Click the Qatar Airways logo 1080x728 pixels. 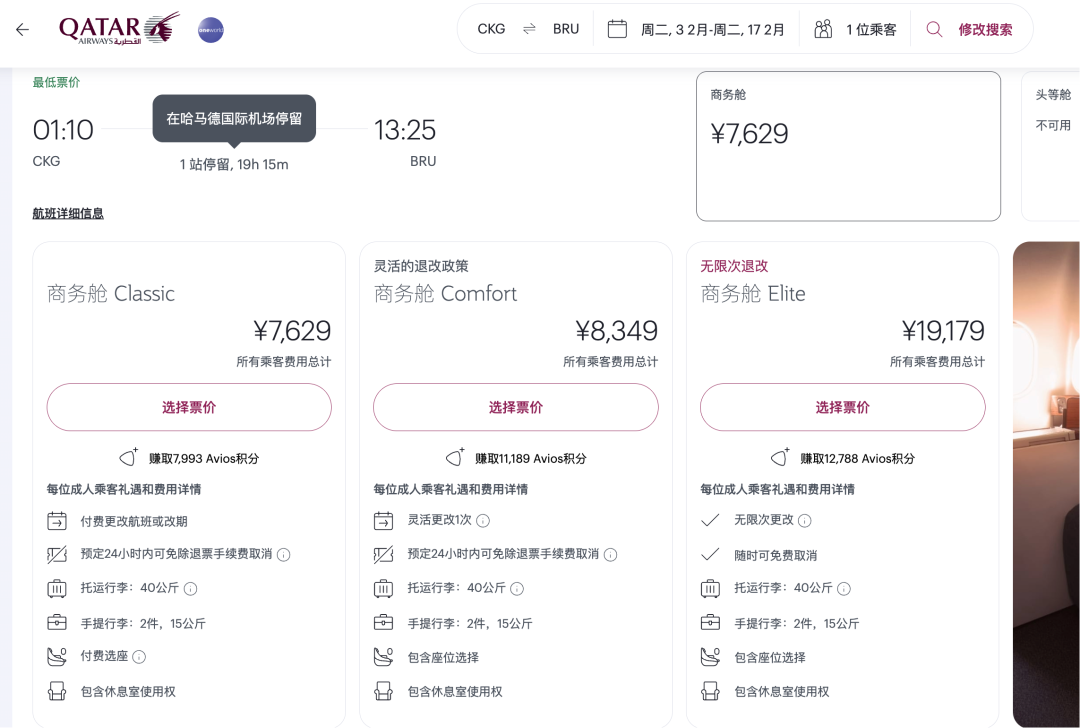[x=118, y=28]
